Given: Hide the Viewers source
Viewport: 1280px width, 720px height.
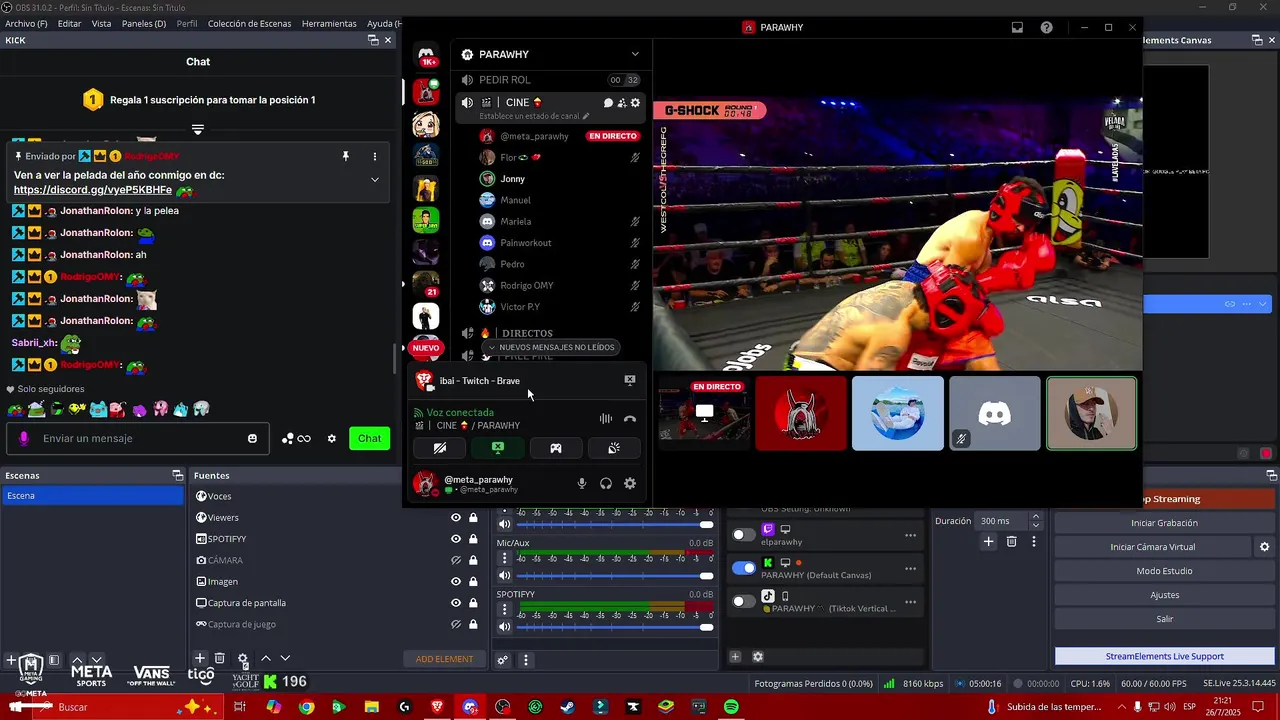Looking at the screenshot, I should [x=456, y=517].
